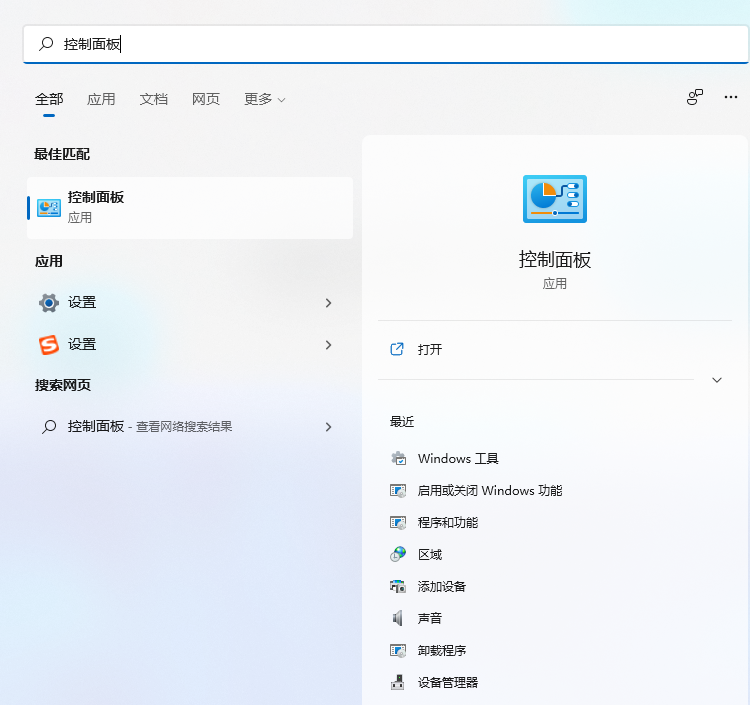750x705 pixels.
Task: Click the 控制面板 title in preview pane
Action: [x=555, y=260]
